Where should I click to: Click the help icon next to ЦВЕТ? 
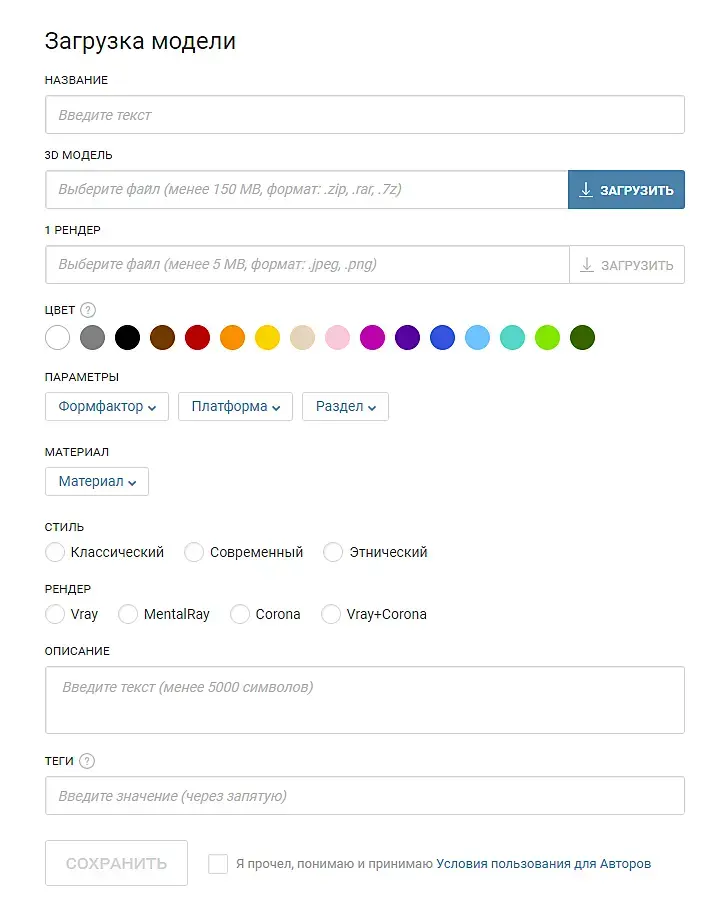click(x=88, y=310)
